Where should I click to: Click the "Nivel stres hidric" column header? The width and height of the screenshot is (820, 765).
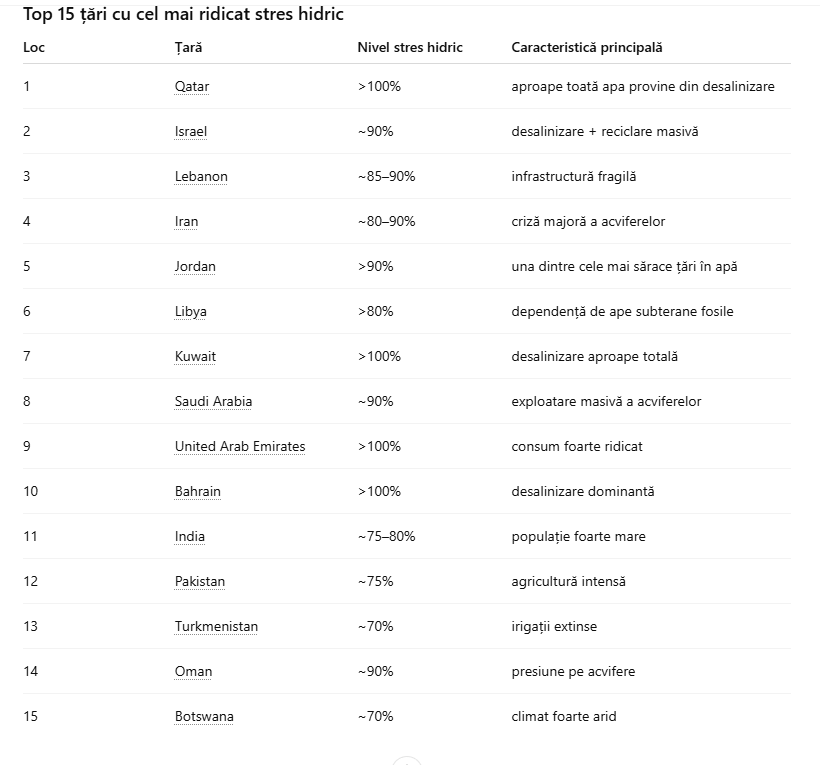click(410, 47)
